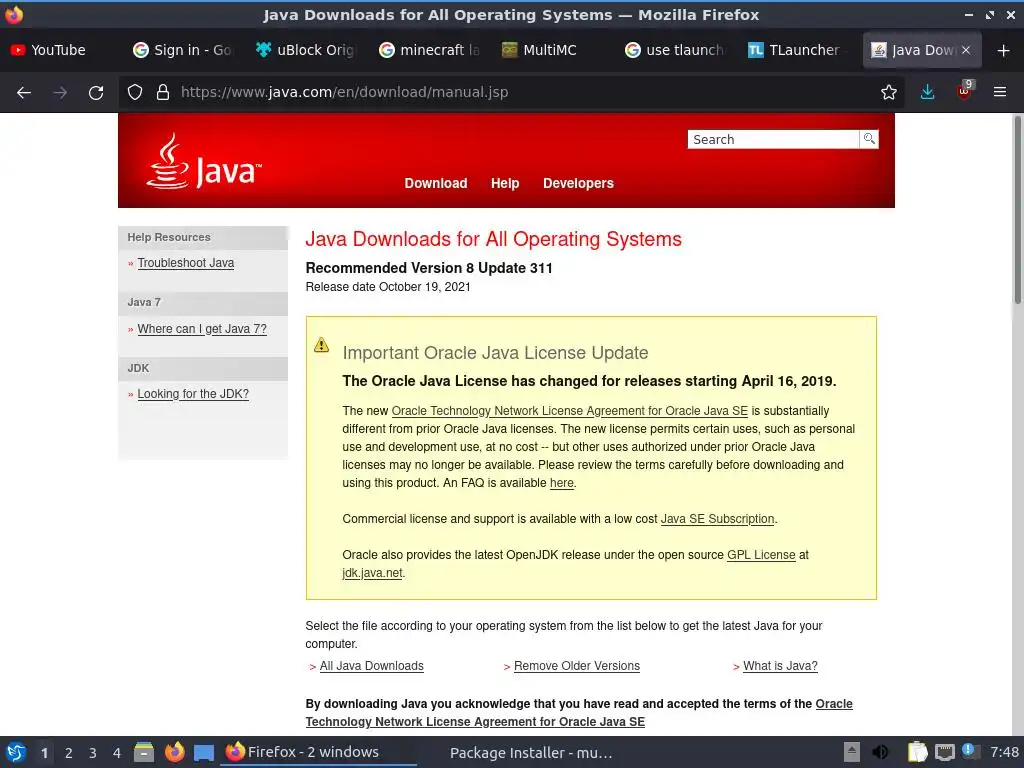Go back using the browser back arrow
Screen dimensions: 1024x768
[x=24, y=93]
